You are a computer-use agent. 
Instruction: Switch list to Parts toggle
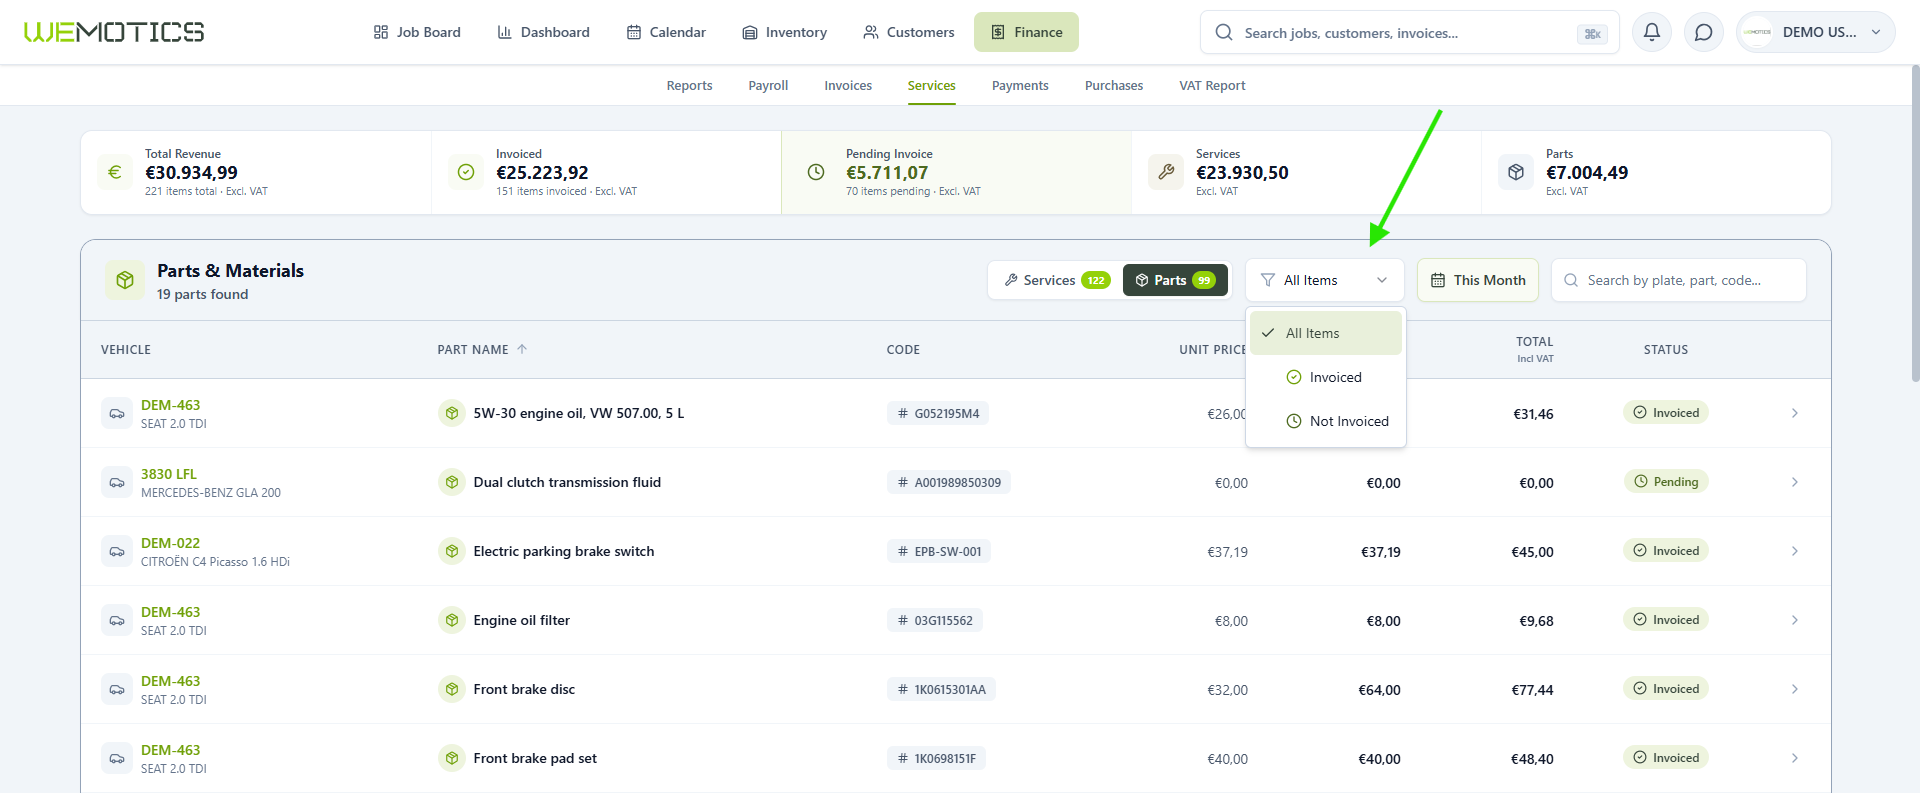point(1175,280)
